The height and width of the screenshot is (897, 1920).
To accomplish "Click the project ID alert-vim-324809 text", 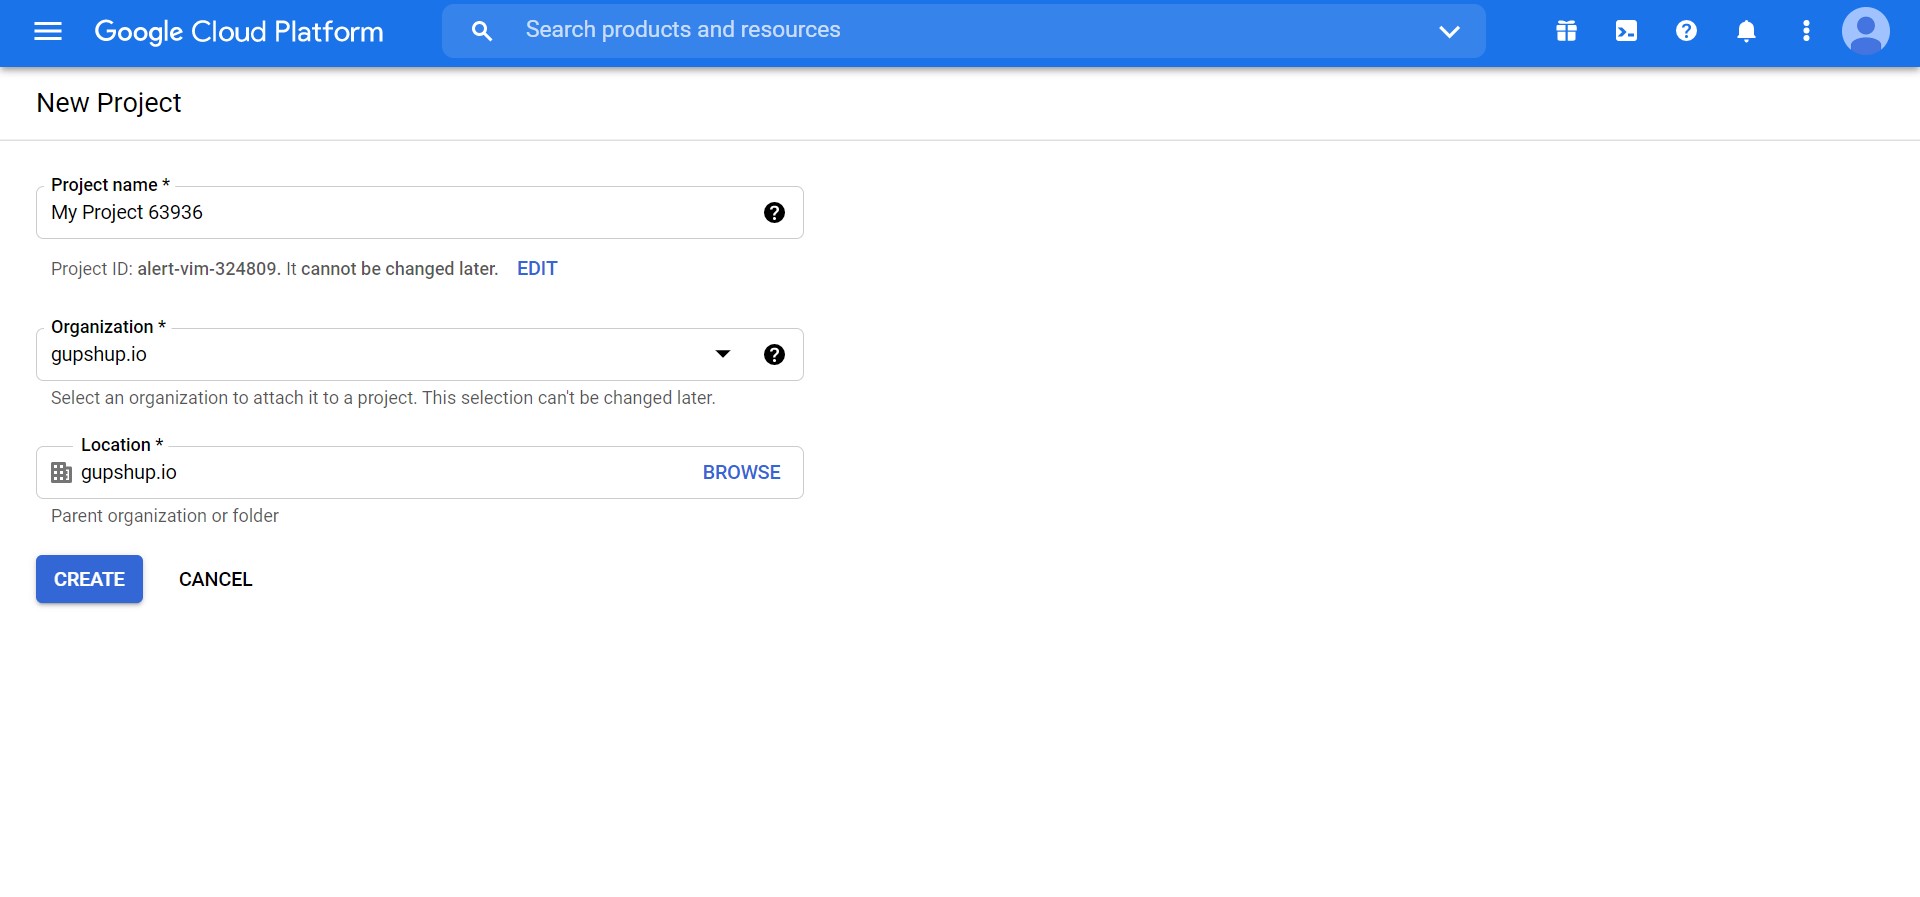I will click(x=207, y=268).
